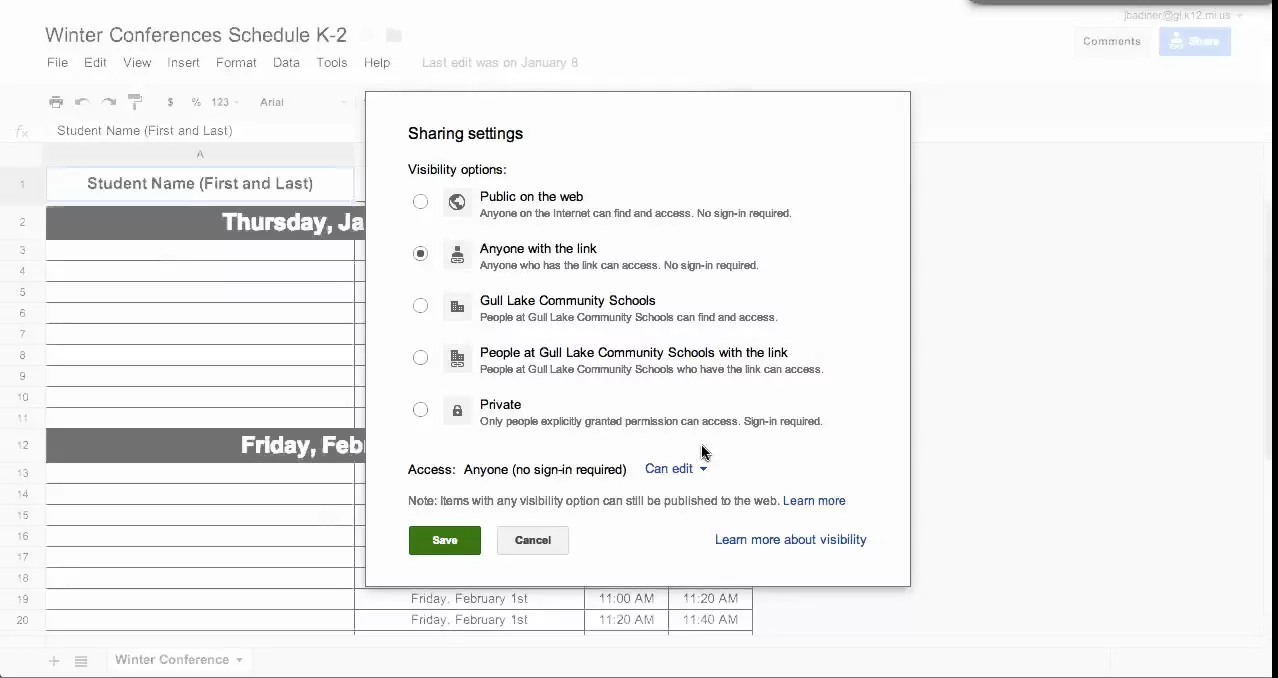Open the Tools menu
The width and height of the screenshot is (1278, 678).
(332, 62)
